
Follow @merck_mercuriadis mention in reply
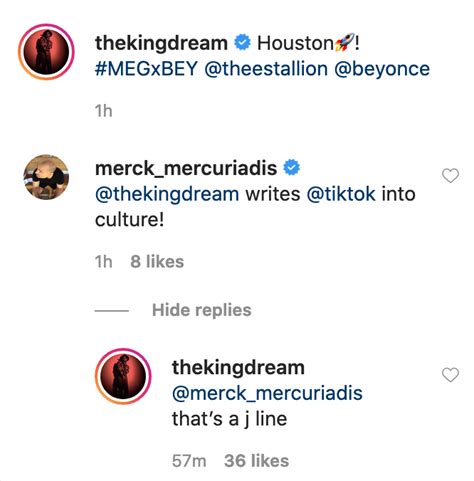tap(267, 393)
